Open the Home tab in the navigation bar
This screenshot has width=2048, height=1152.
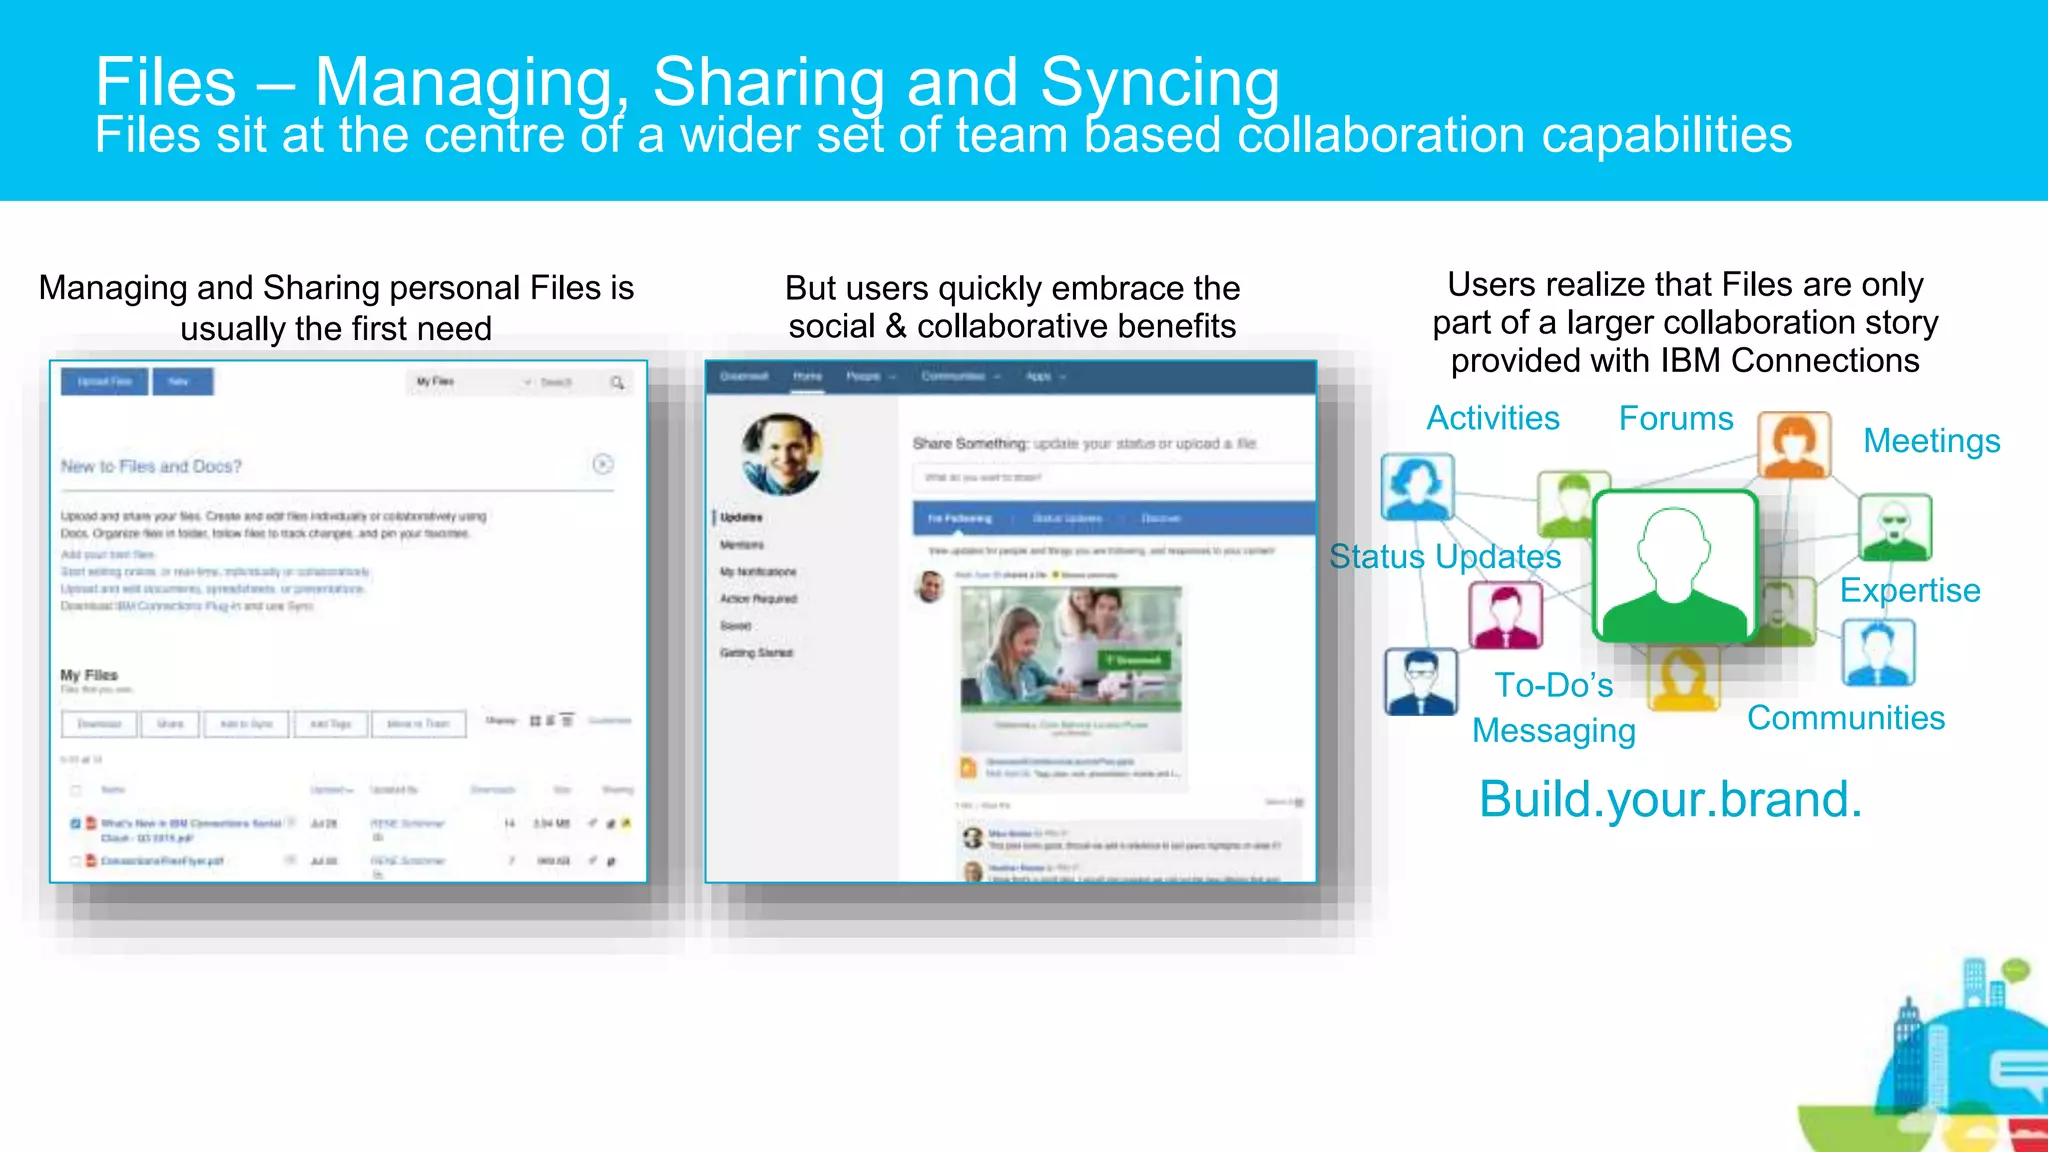(807, 376)
